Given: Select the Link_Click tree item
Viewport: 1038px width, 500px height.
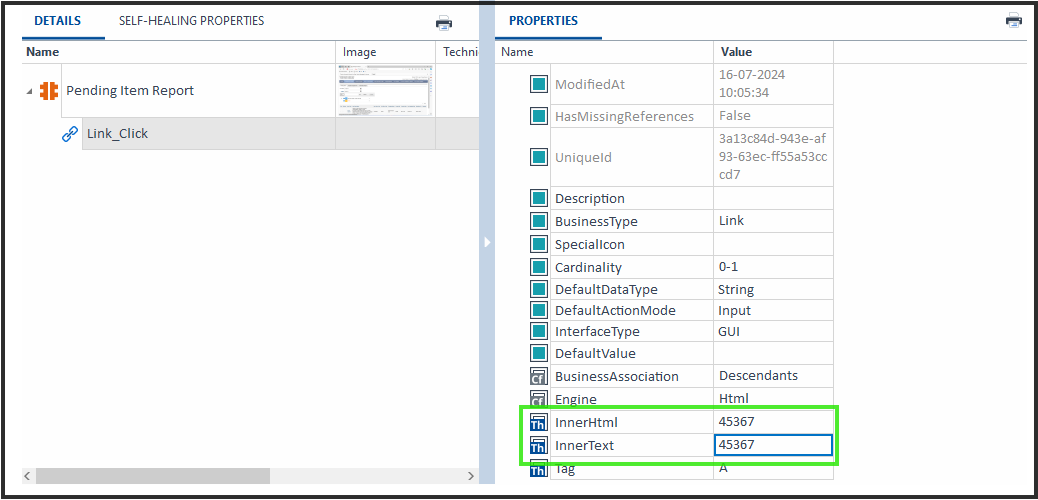Looking at the screenshot, I should tap(117, 134).
